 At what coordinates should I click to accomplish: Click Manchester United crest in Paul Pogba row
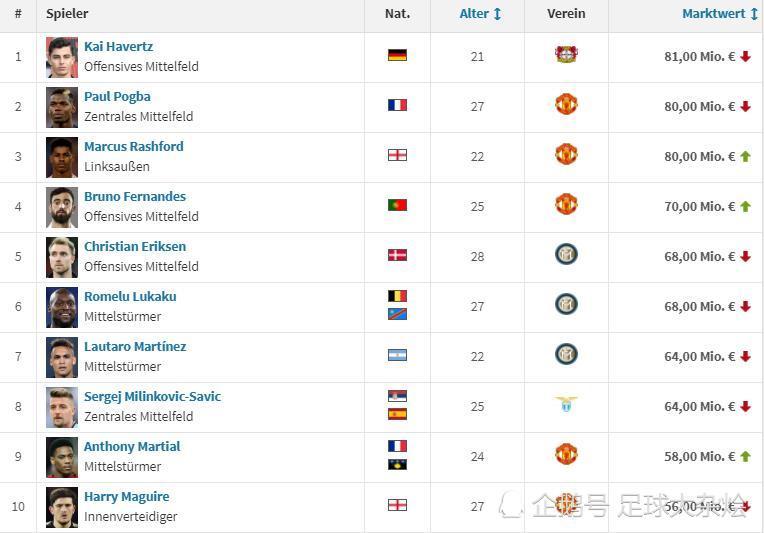(x=566, y=104)
